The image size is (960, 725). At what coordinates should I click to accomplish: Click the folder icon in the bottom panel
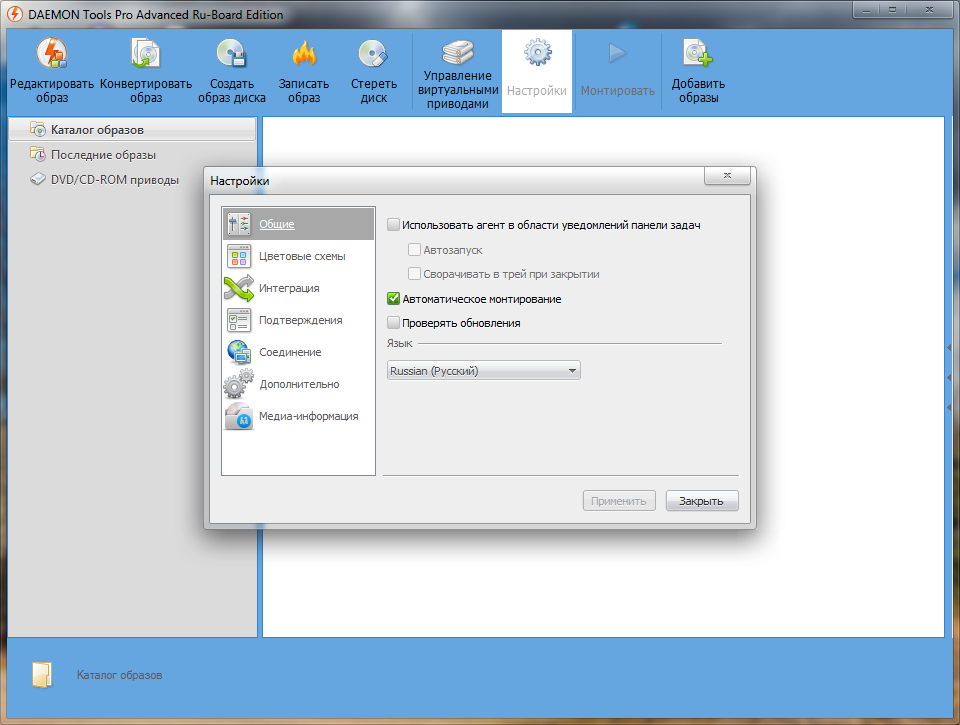42,675
